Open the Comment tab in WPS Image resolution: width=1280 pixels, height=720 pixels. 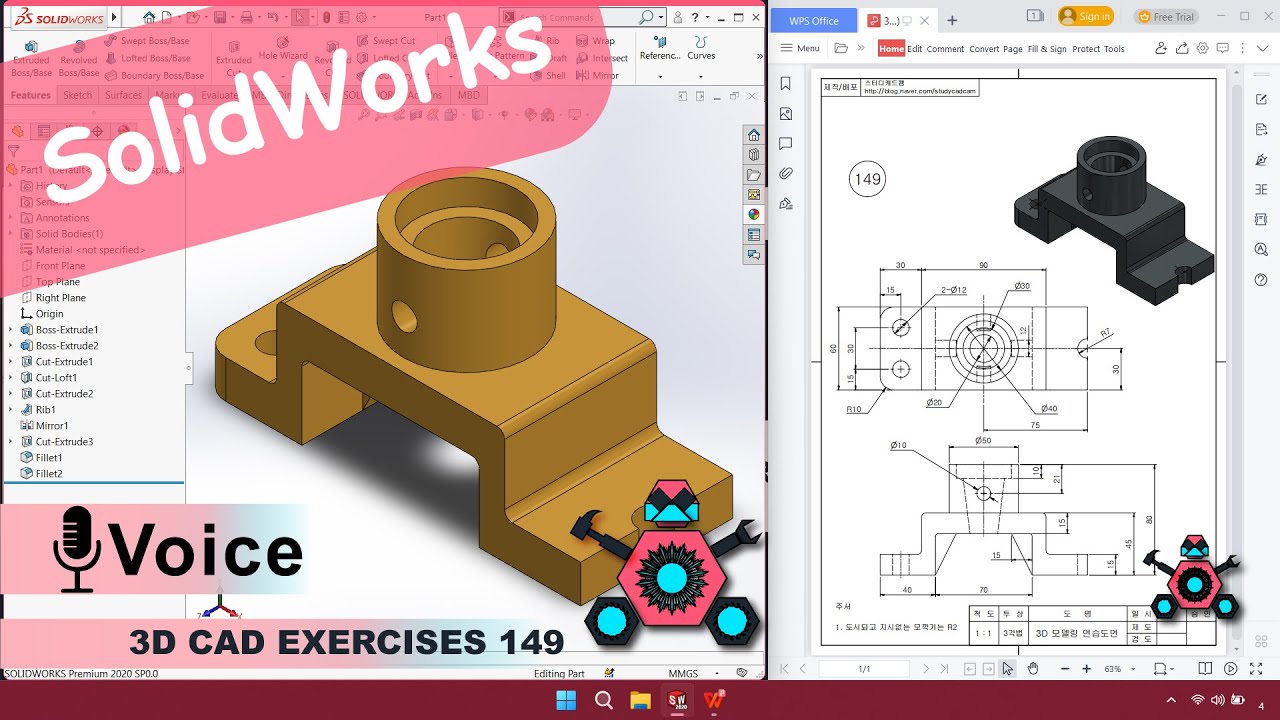point(945,48)
